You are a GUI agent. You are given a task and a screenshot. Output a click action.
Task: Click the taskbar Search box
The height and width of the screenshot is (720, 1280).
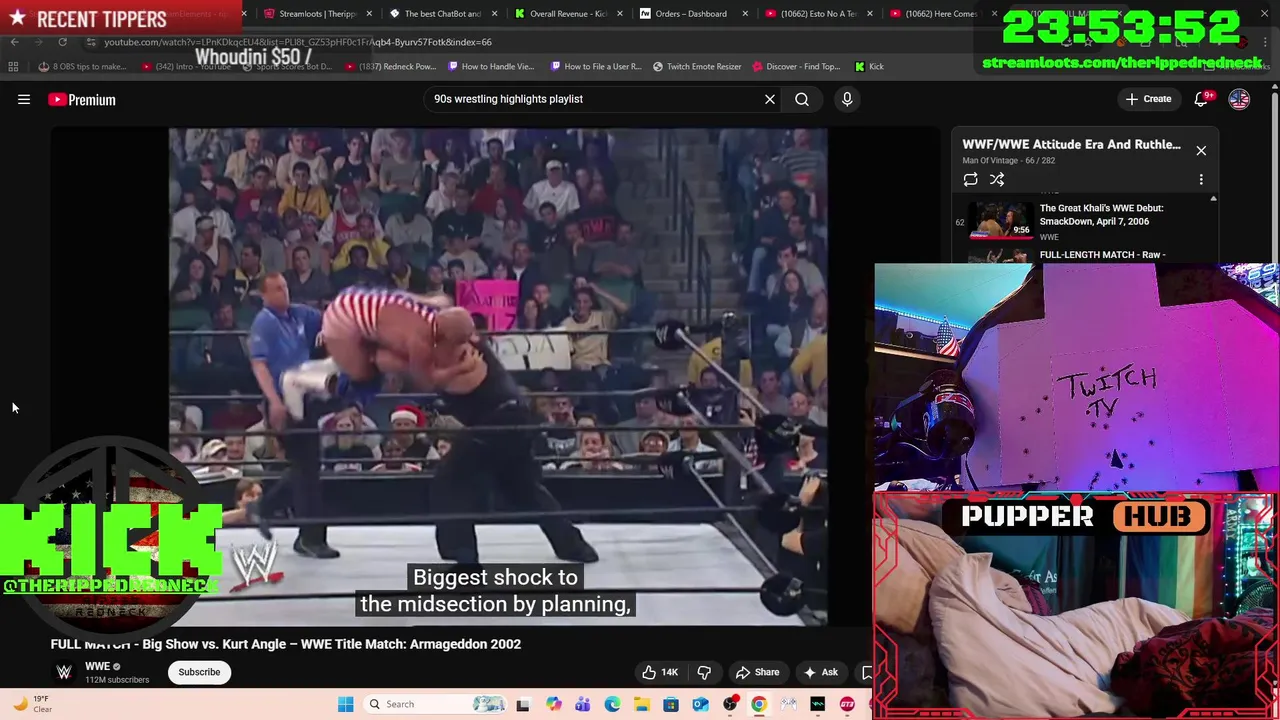coord(436,704)
